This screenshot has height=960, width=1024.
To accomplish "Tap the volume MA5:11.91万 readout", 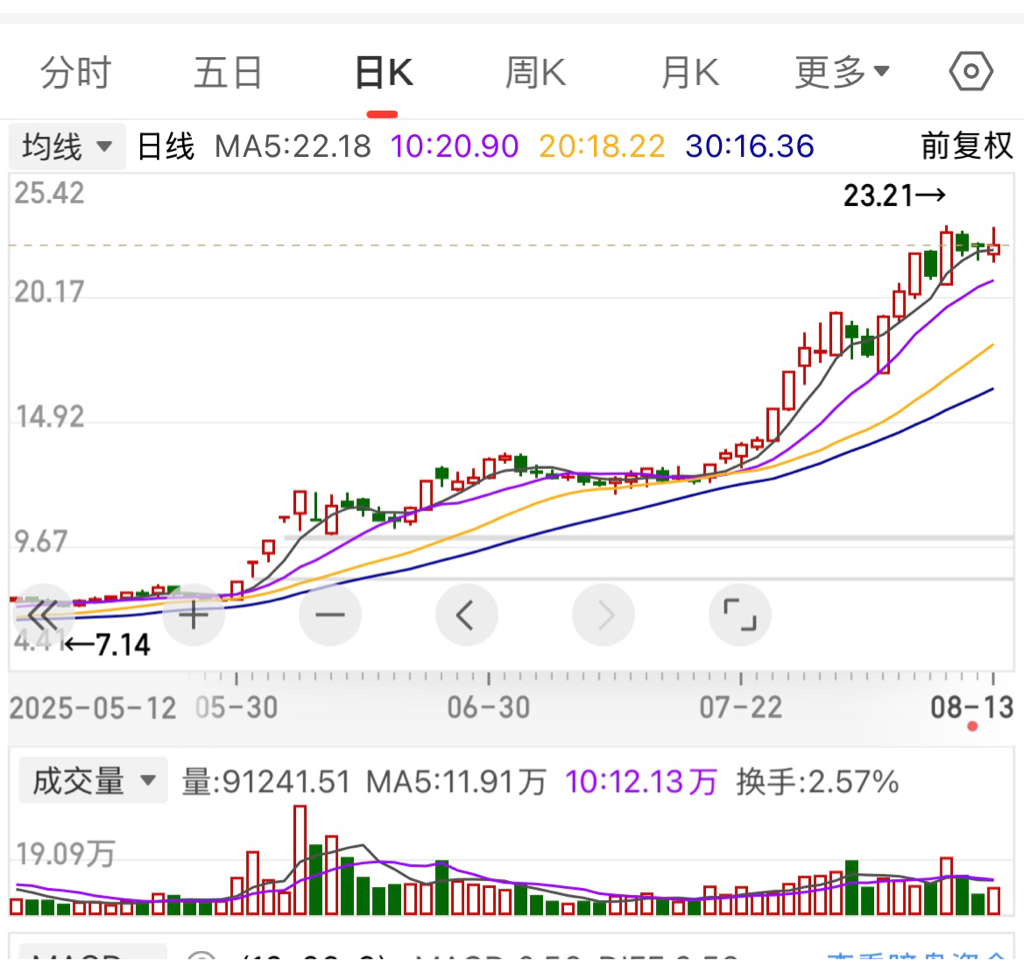I will pos(456,781).
